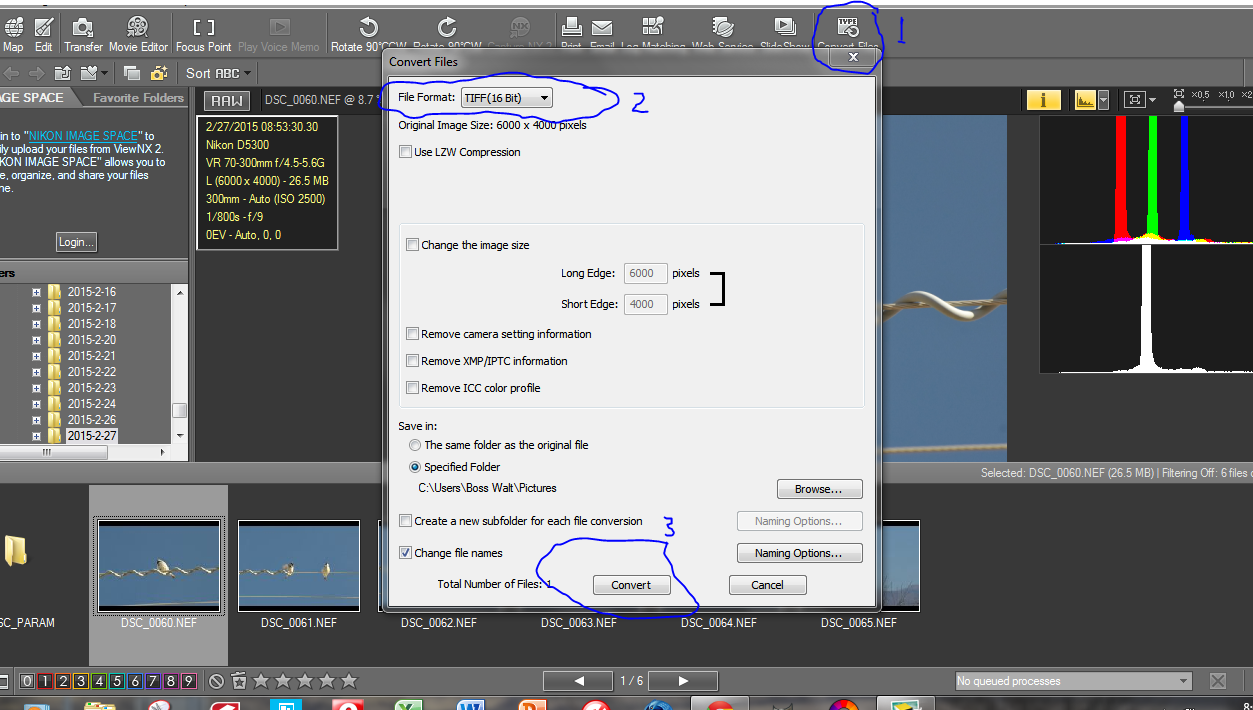Toggle the histogram display icon
The width and height of the screenshot is (1253, 710).
pyautogui.click(x=1084, y=100)
